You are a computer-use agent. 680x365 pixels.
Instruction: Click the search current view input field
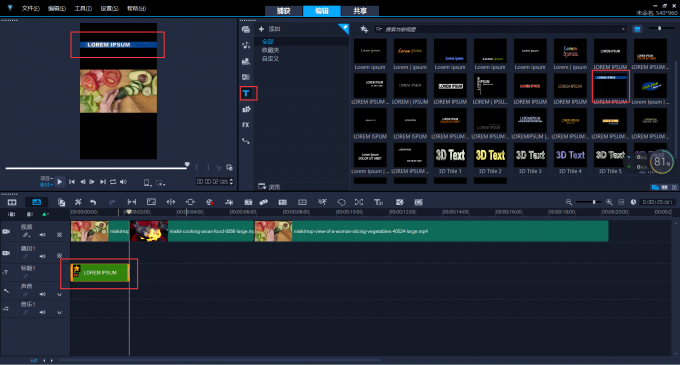(x=500, y=29)
